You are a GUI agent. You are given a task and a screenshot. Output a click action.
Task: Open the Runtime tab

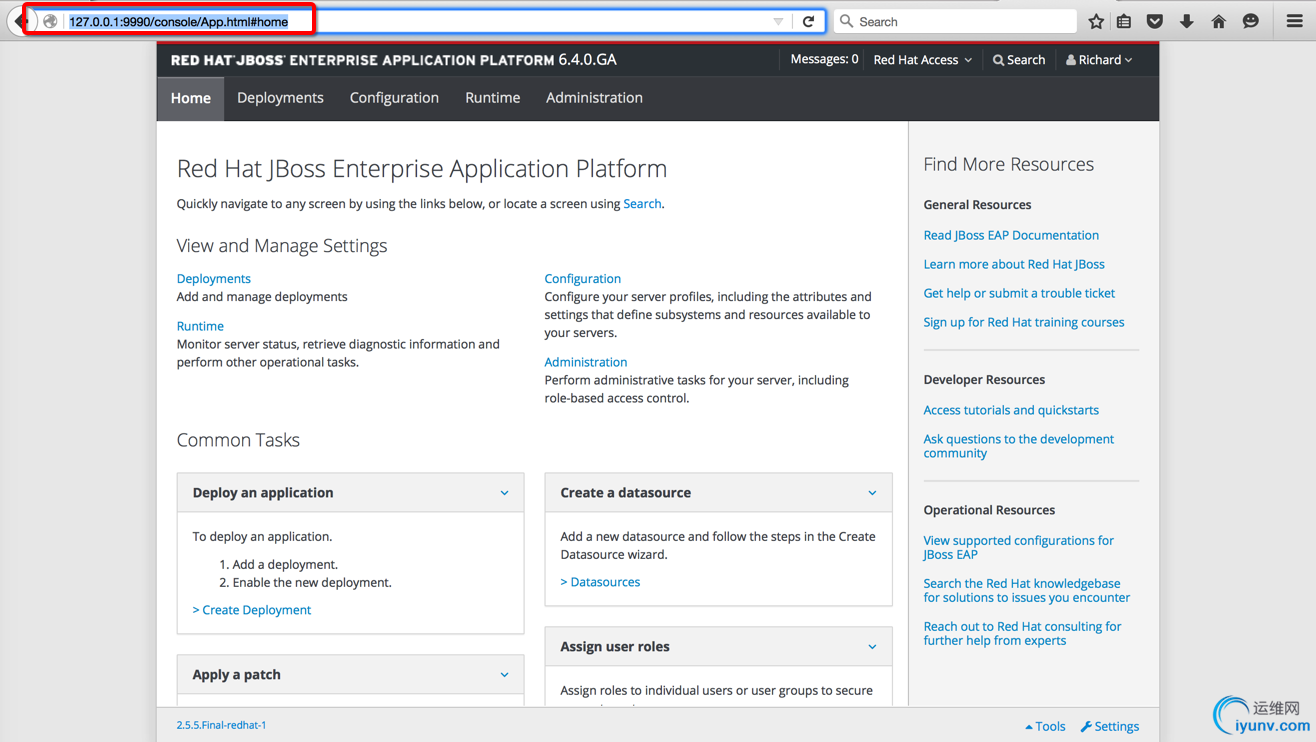(x=492, y=98)
